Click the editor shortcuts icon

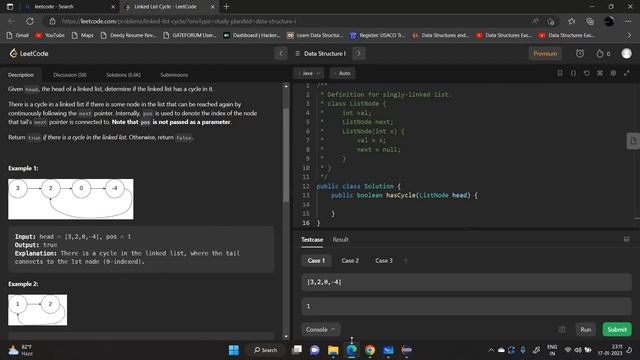pyautogui.click(x=600, y=73)
